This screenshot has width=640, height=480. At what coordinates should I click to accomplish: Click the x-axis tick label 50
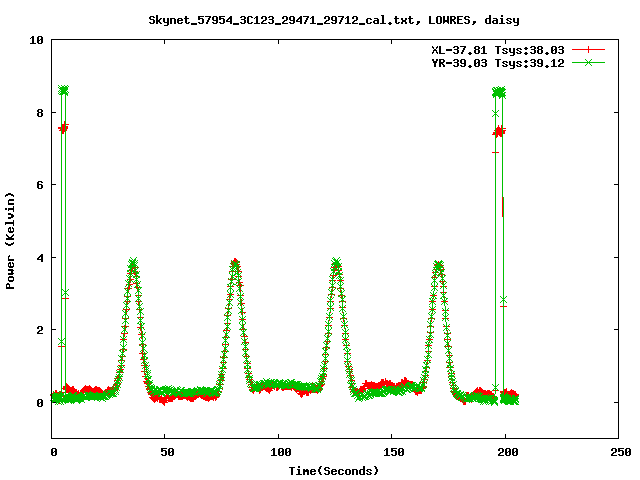(167, 452)
